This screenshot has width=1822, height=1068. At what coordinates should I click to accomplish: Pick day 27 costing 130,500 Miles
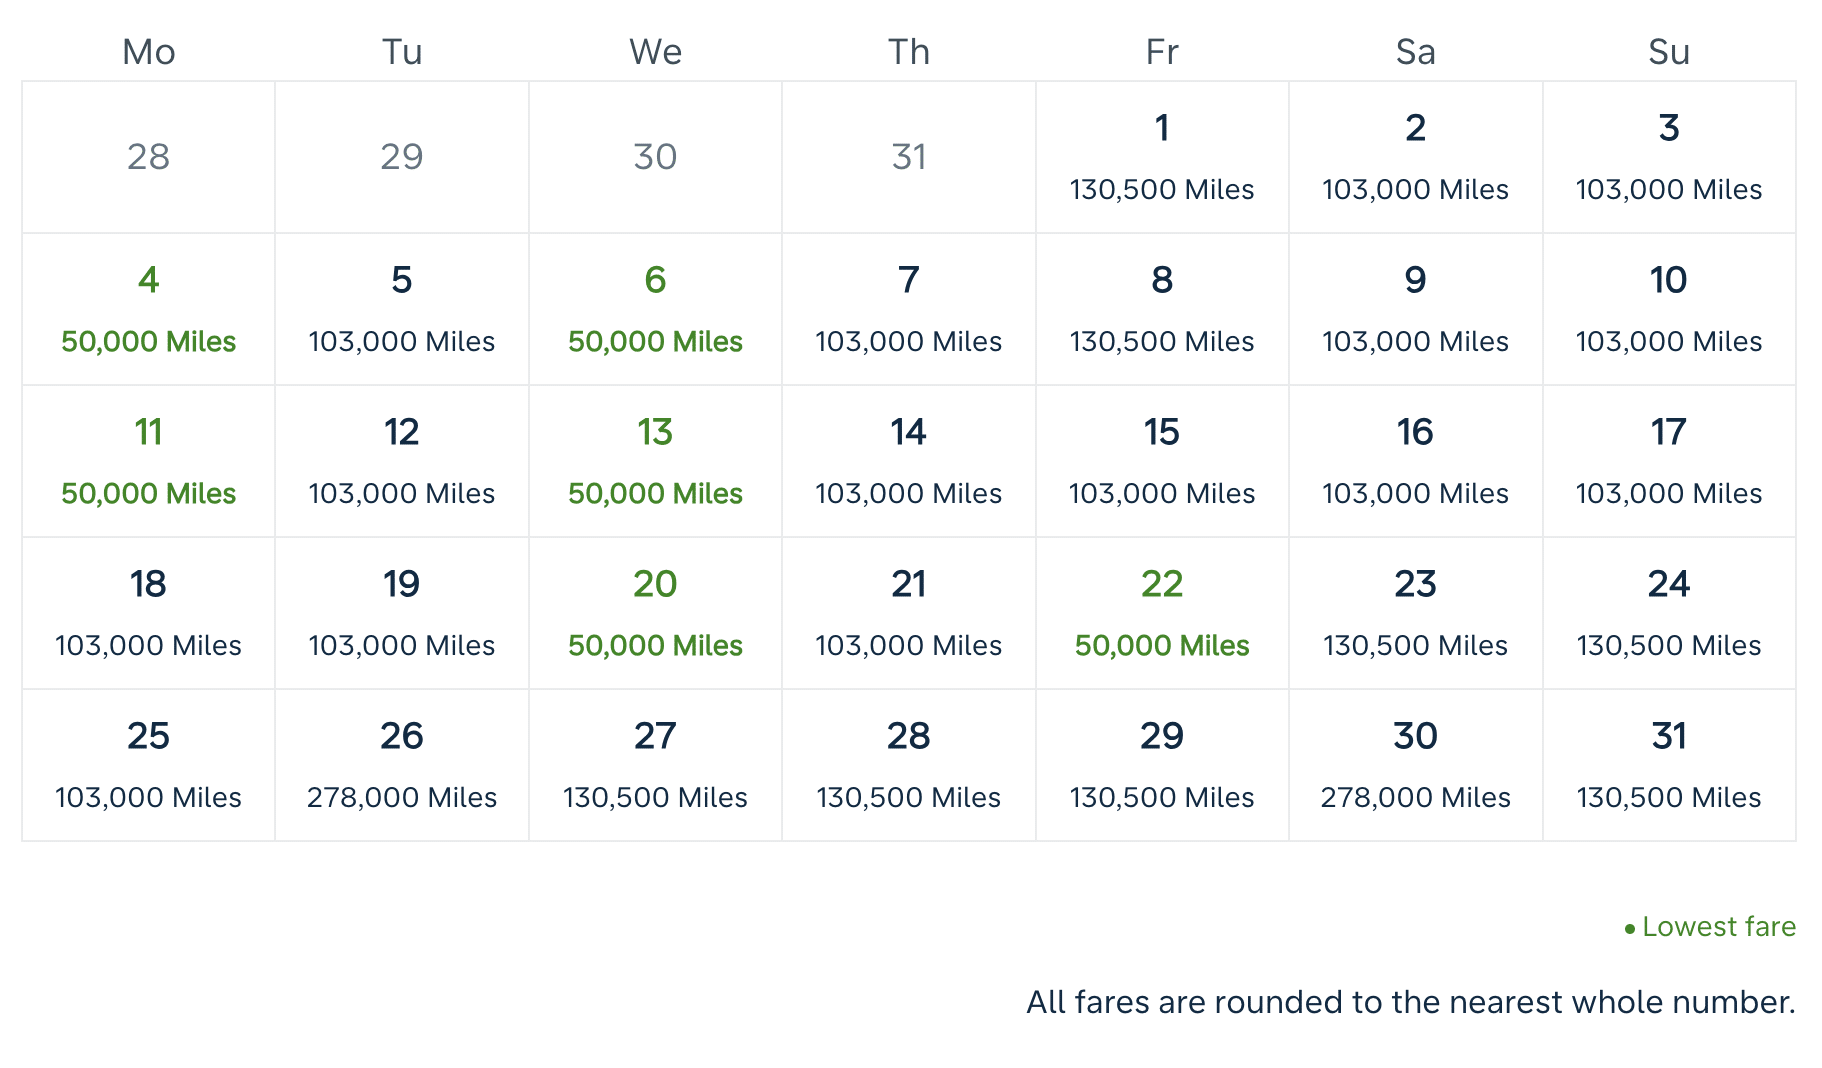pyautogui.click(x=655, y=765)
